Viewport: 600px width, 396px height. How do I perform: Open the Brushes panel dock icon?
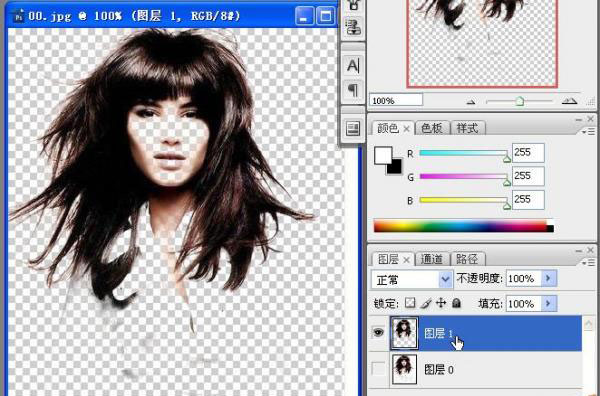click(353, 5)
